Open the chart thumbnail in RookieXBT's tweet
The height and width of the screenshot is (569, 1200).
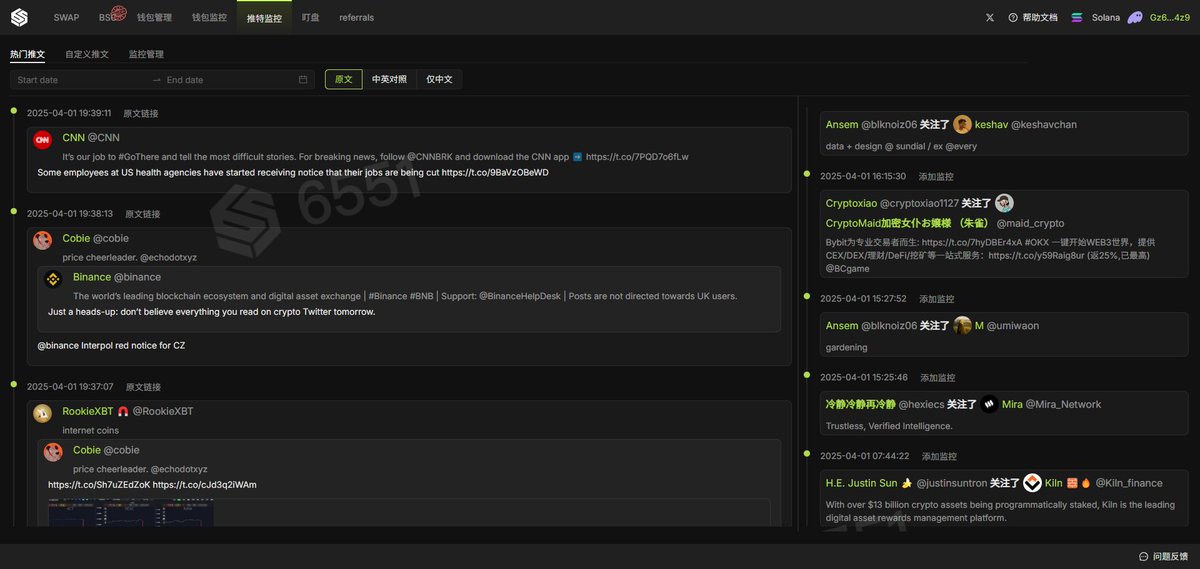131,512
